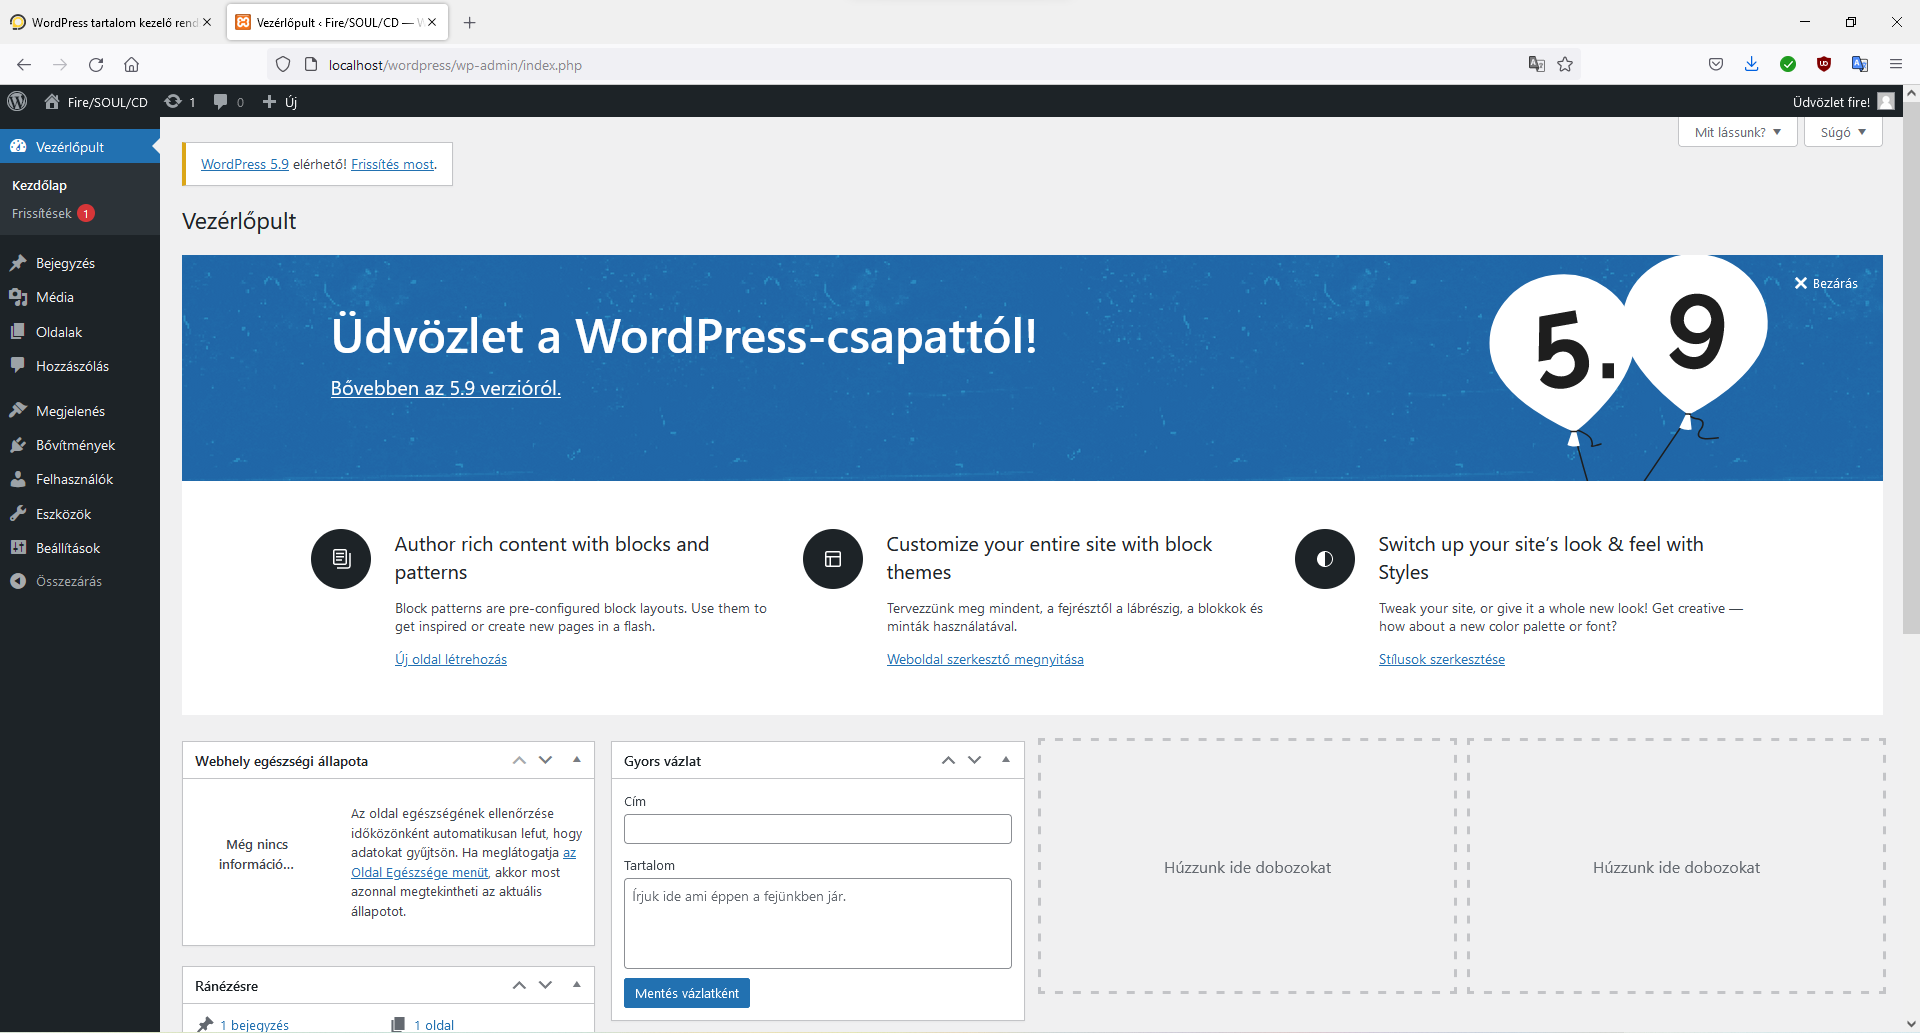The height and width of the screenshot is (1033, 1920).
Task: Expand the Mit lássunk? screen options dropdown
Action: click(x=1738, y=132)
